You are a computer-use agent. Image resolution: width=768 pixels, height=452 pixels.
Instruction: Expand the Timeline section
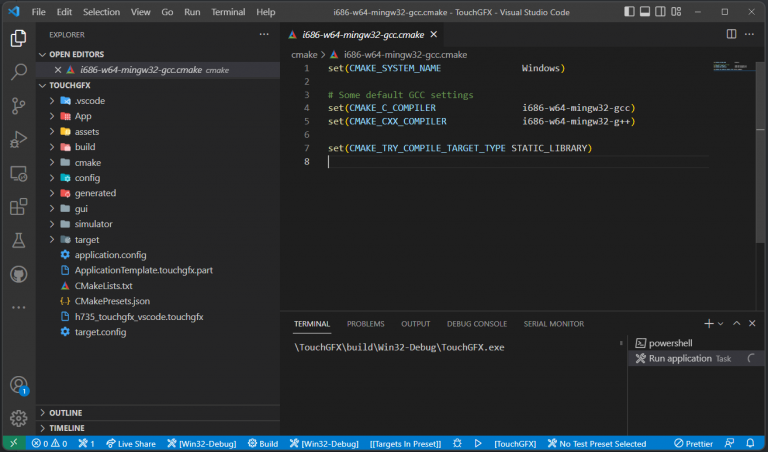[x=158, y=428]
